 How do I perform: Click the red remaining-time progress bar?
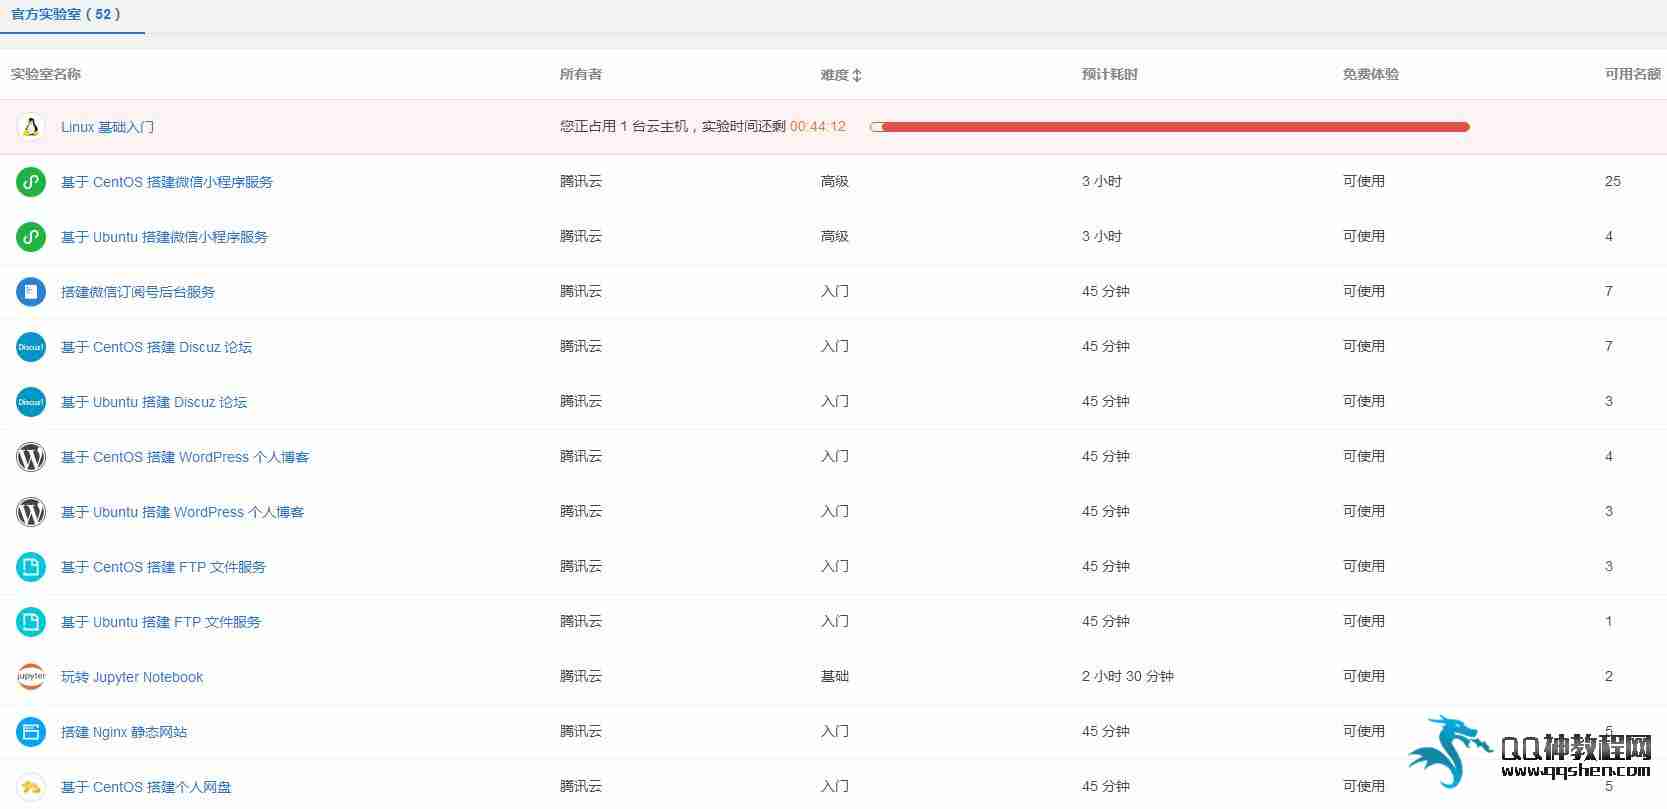[1170, 127]
